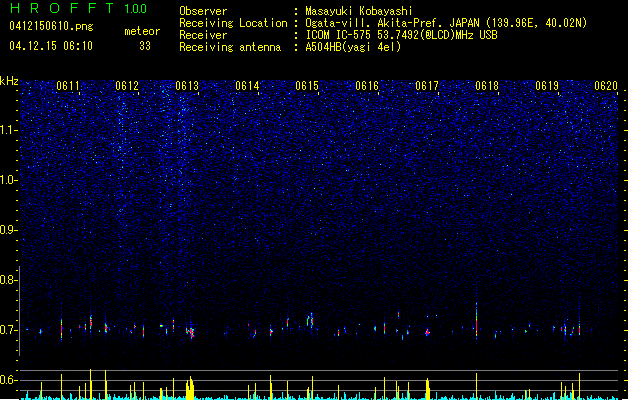Click time marker 0615
This screenshot has height=400, width=629.
pos(307,86)
